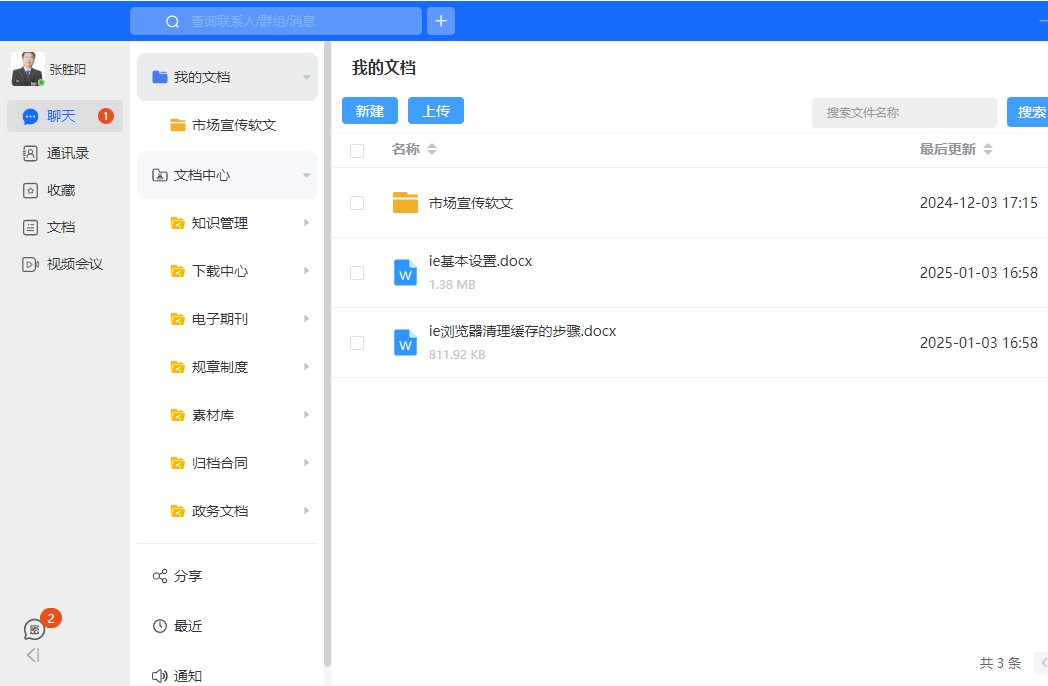Open the ie基本设置.docx Word file icon
Image resolution: width=1048 pixels, height=686 pixels.
405,272
